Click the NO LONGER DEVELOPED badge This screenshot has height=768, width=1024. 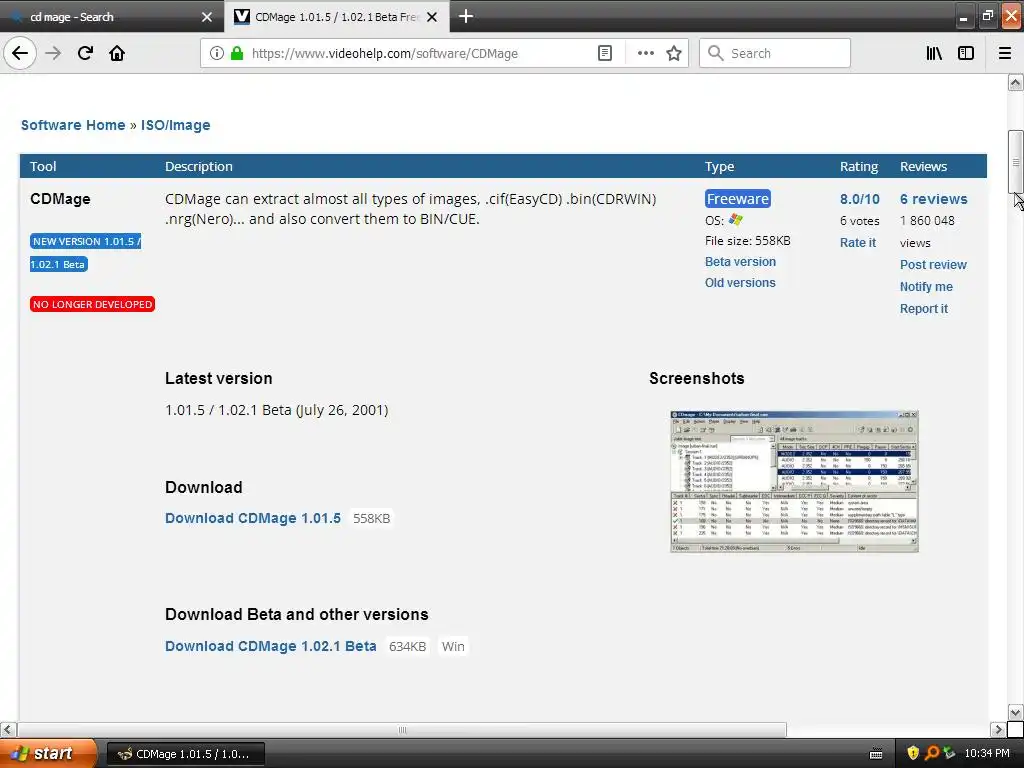coord(92,304)
